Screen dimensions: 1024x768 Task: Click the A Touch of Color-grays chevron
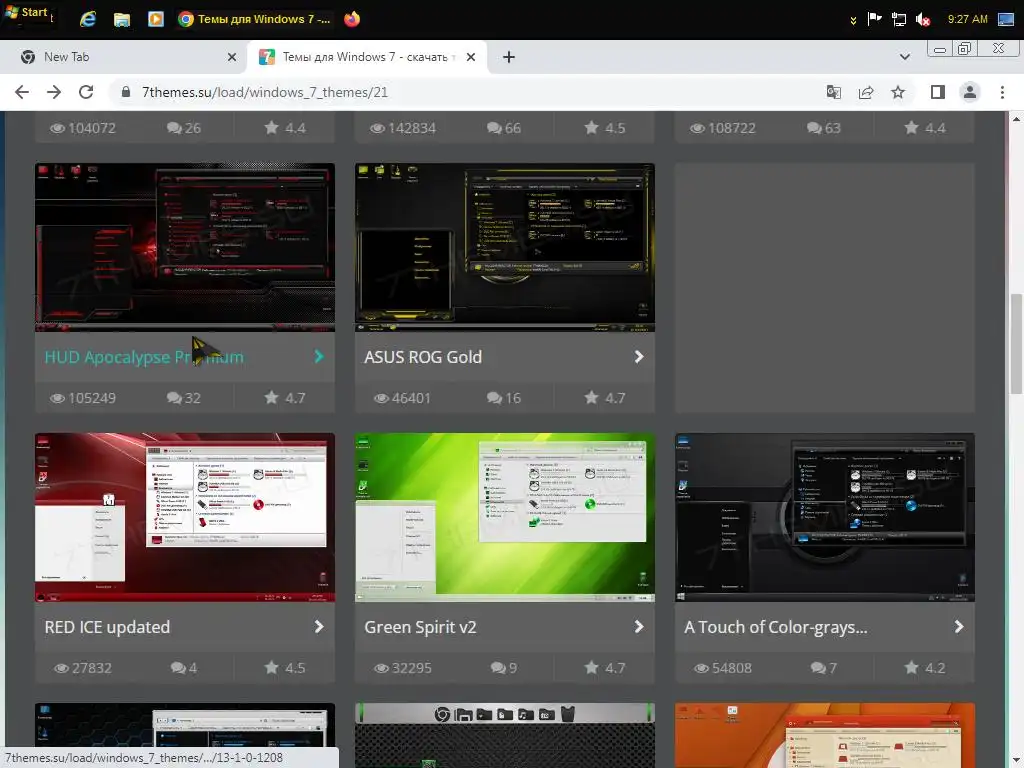pyautogui.click(x=959, y=626)
